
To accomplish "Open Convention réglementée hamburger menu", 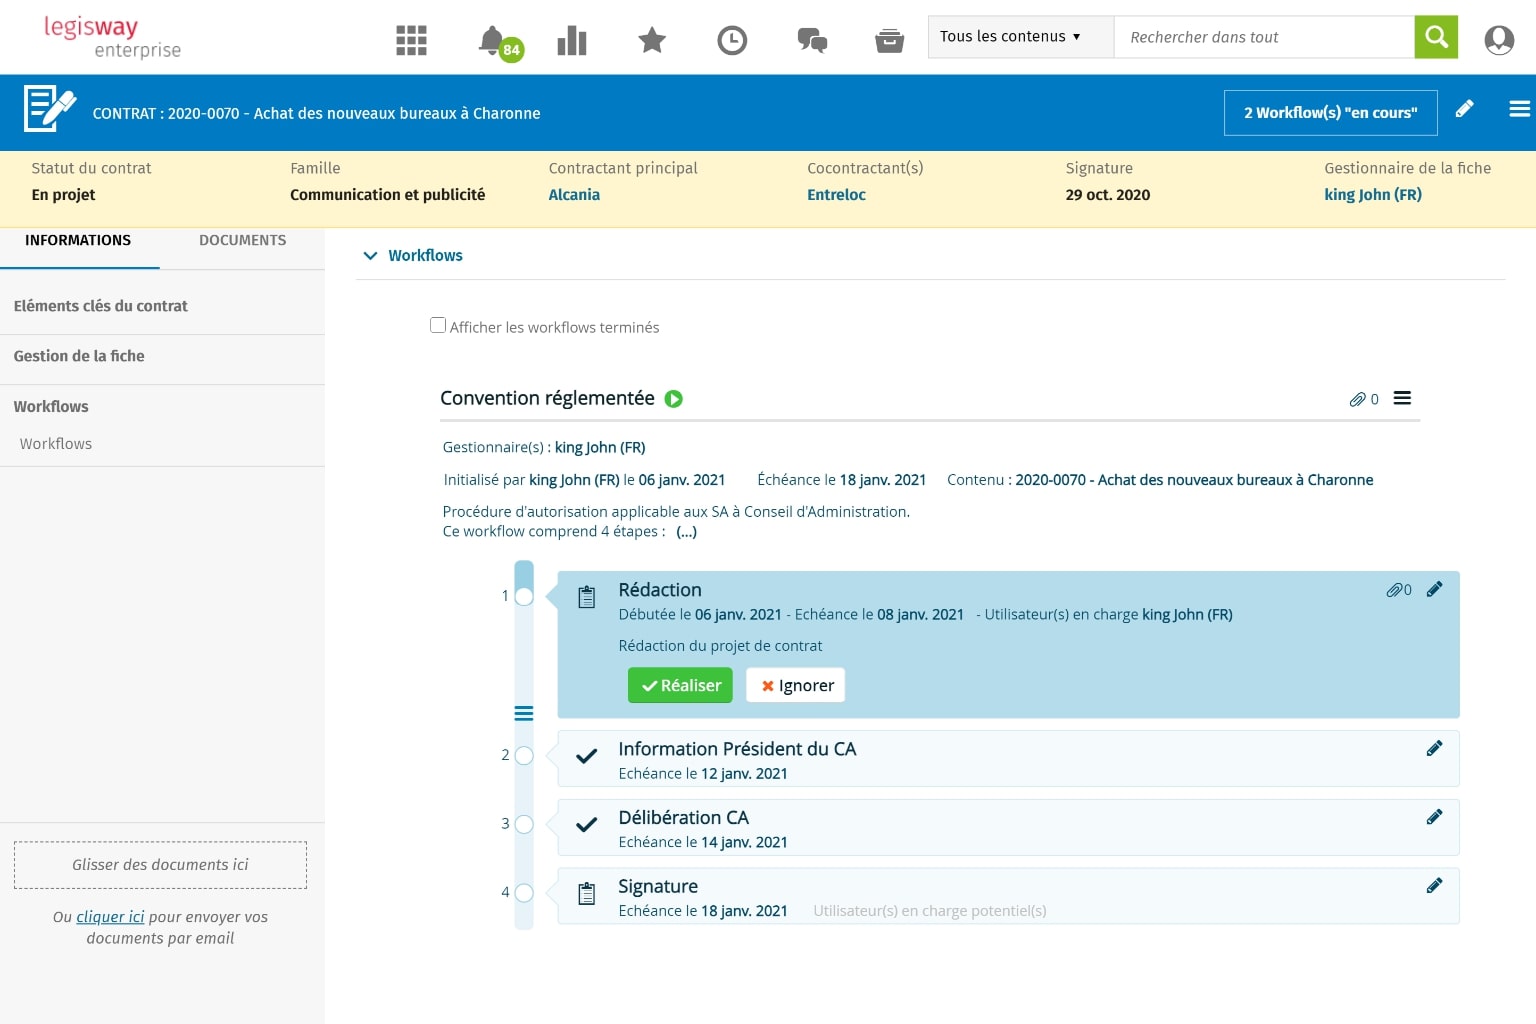I will click(x=1402, y=398).
